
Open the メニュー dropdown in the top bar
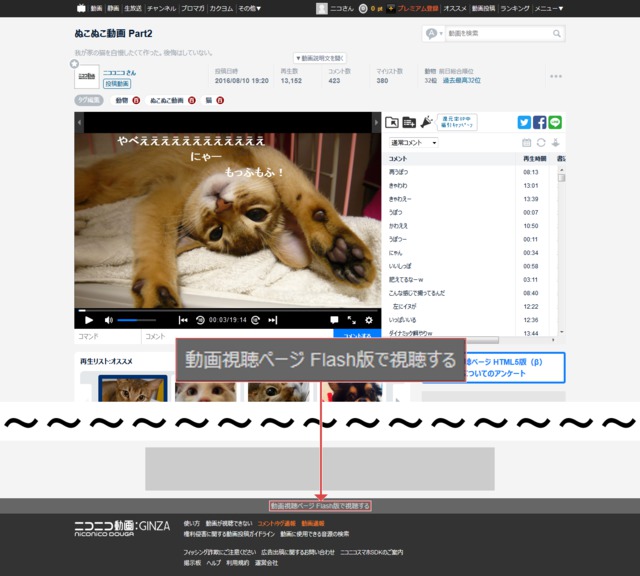tap(547, 8)
